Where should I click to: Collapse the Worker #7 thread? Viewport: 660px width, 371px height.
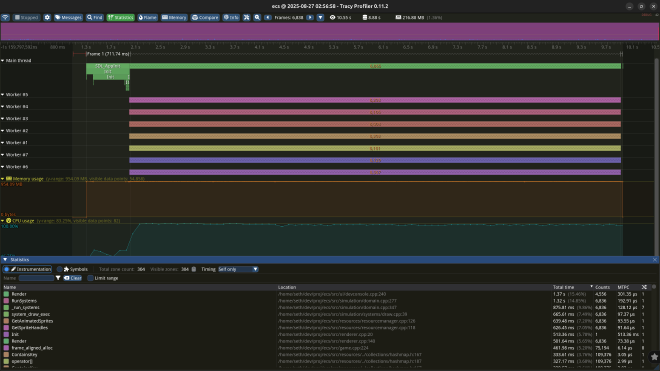point(3,155)
